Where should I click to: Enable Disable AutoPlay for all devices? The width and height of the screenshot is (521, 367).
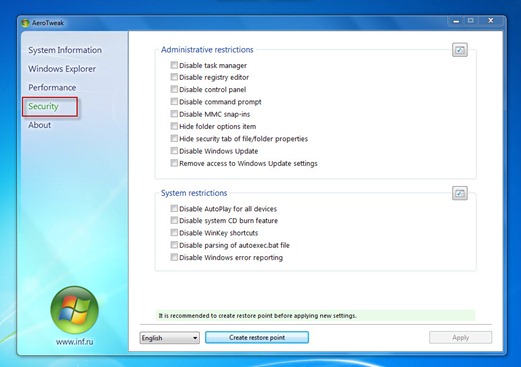174,208
